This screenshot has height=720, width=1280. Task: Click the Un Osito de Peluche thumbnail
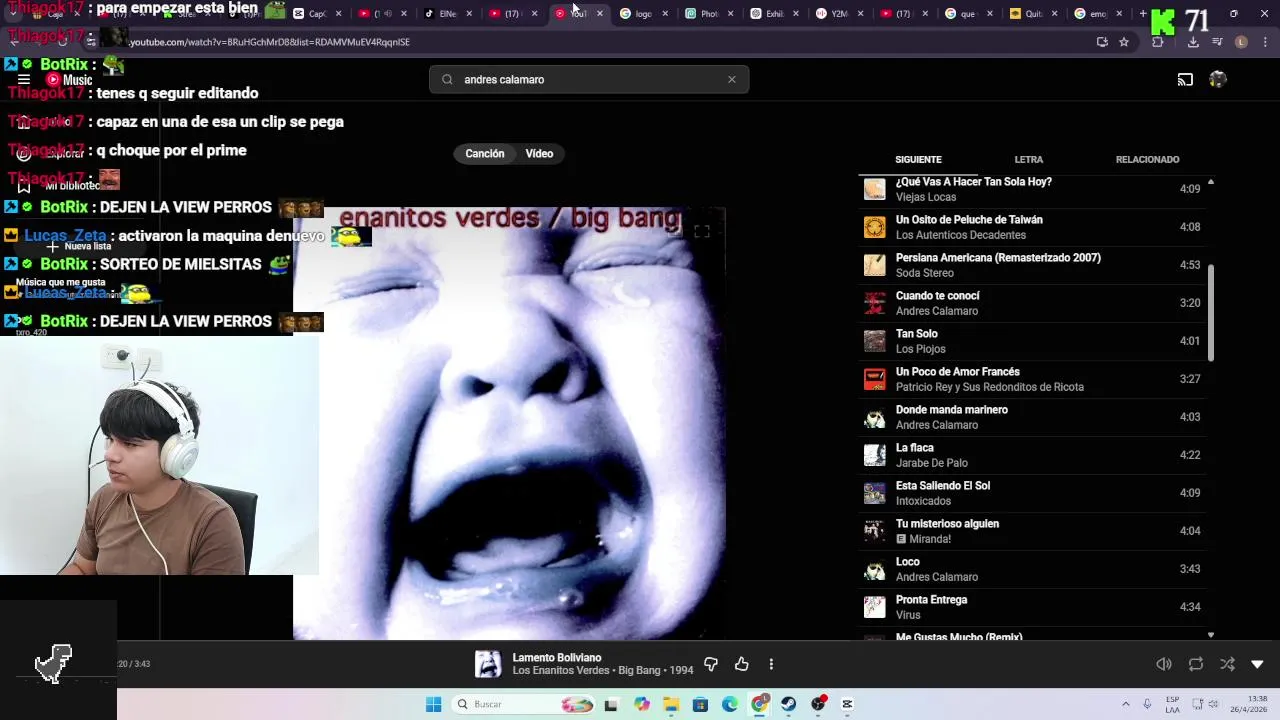pos(875,227)
